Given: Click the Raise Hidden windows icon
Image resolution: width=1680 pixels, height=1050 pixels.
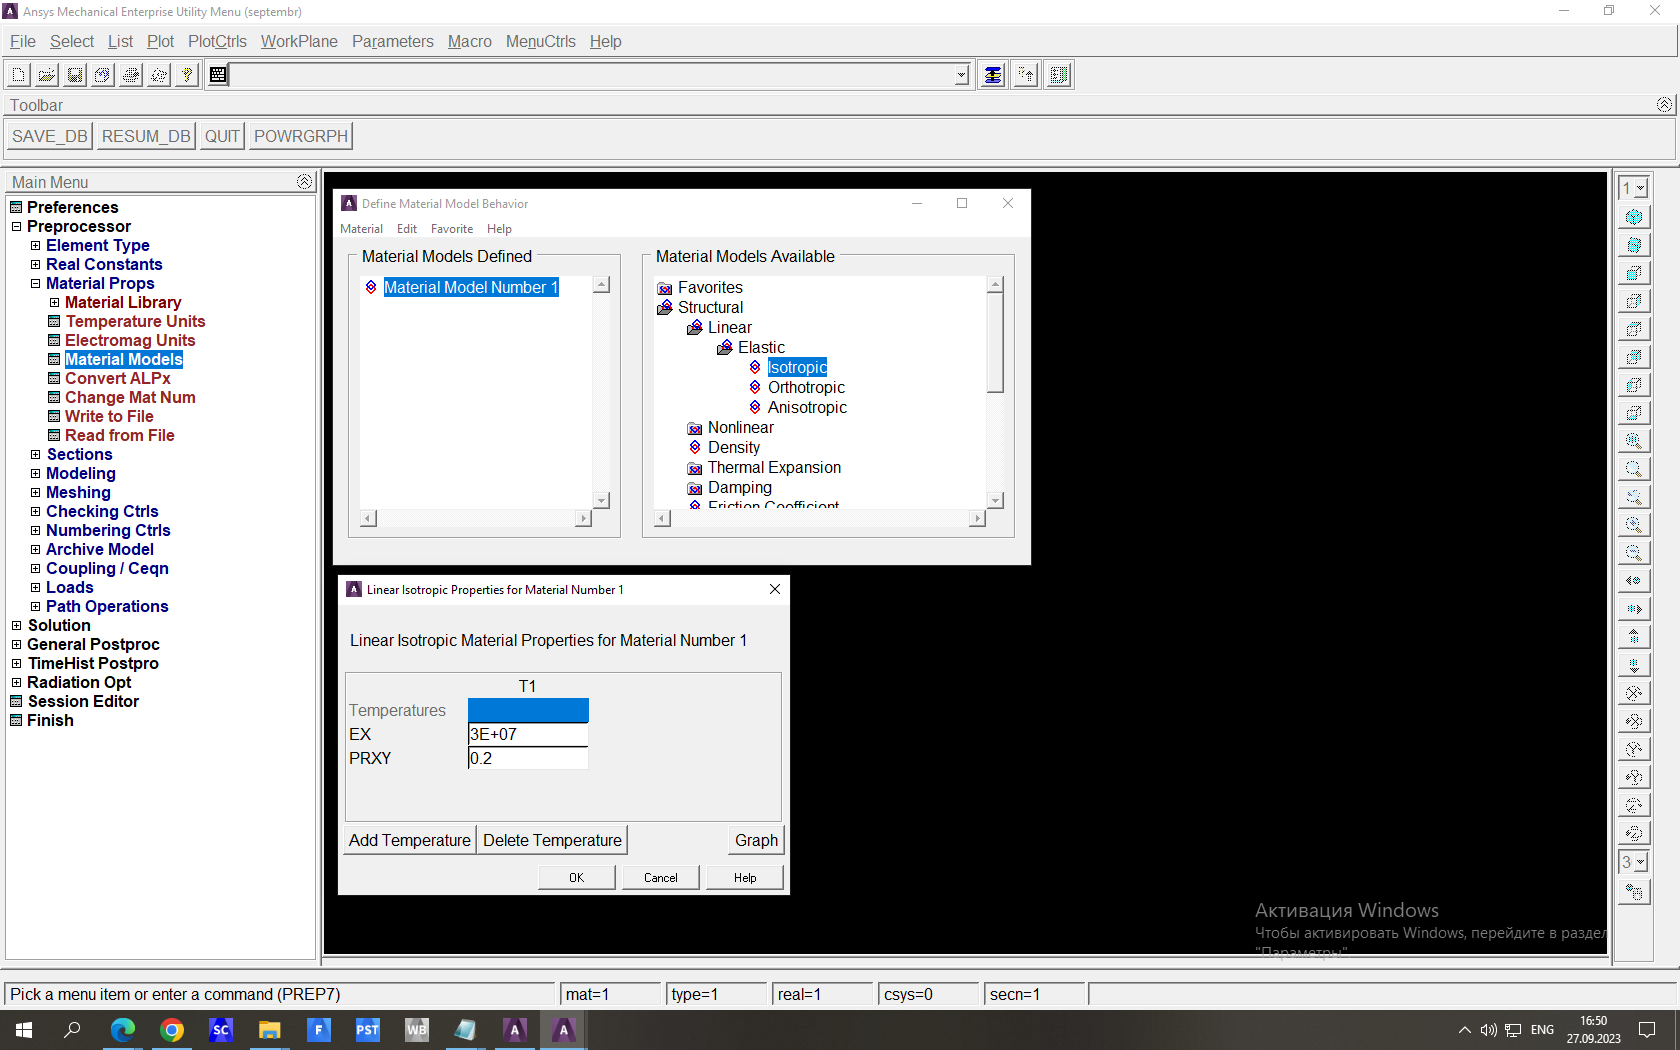Looking at the screenshot, I should 993,75.
